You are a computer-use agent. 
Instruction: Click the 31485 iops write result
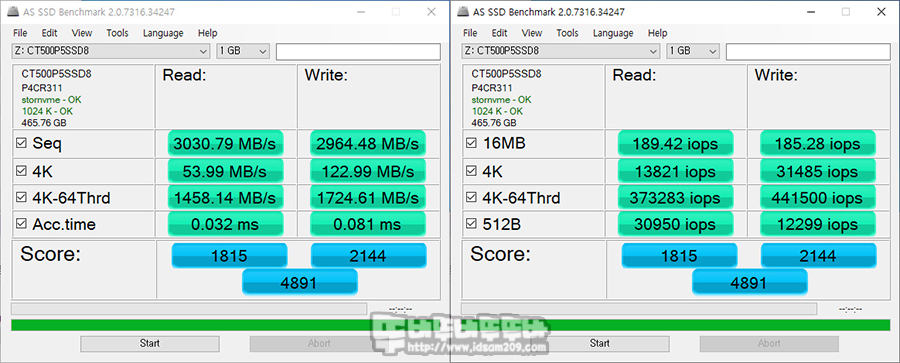(818, 171)
